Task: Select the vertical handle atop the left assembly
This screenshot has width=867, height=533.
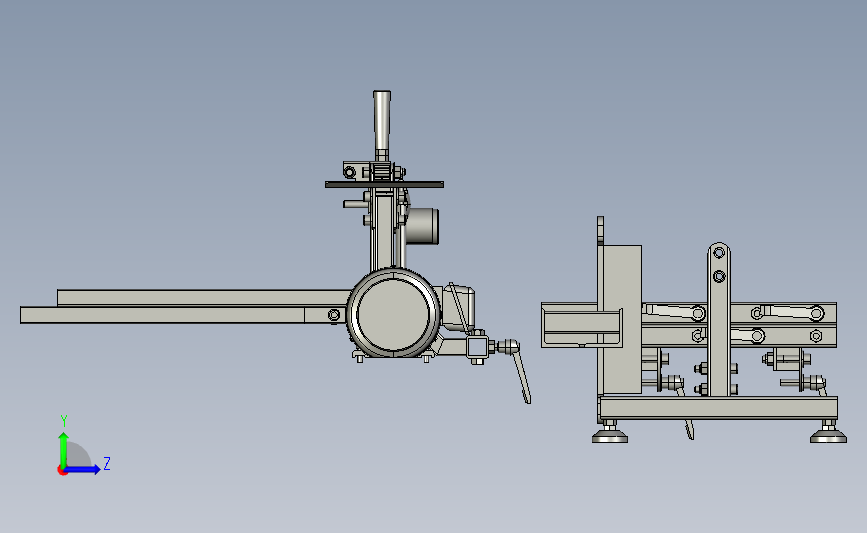Action: 382,122
